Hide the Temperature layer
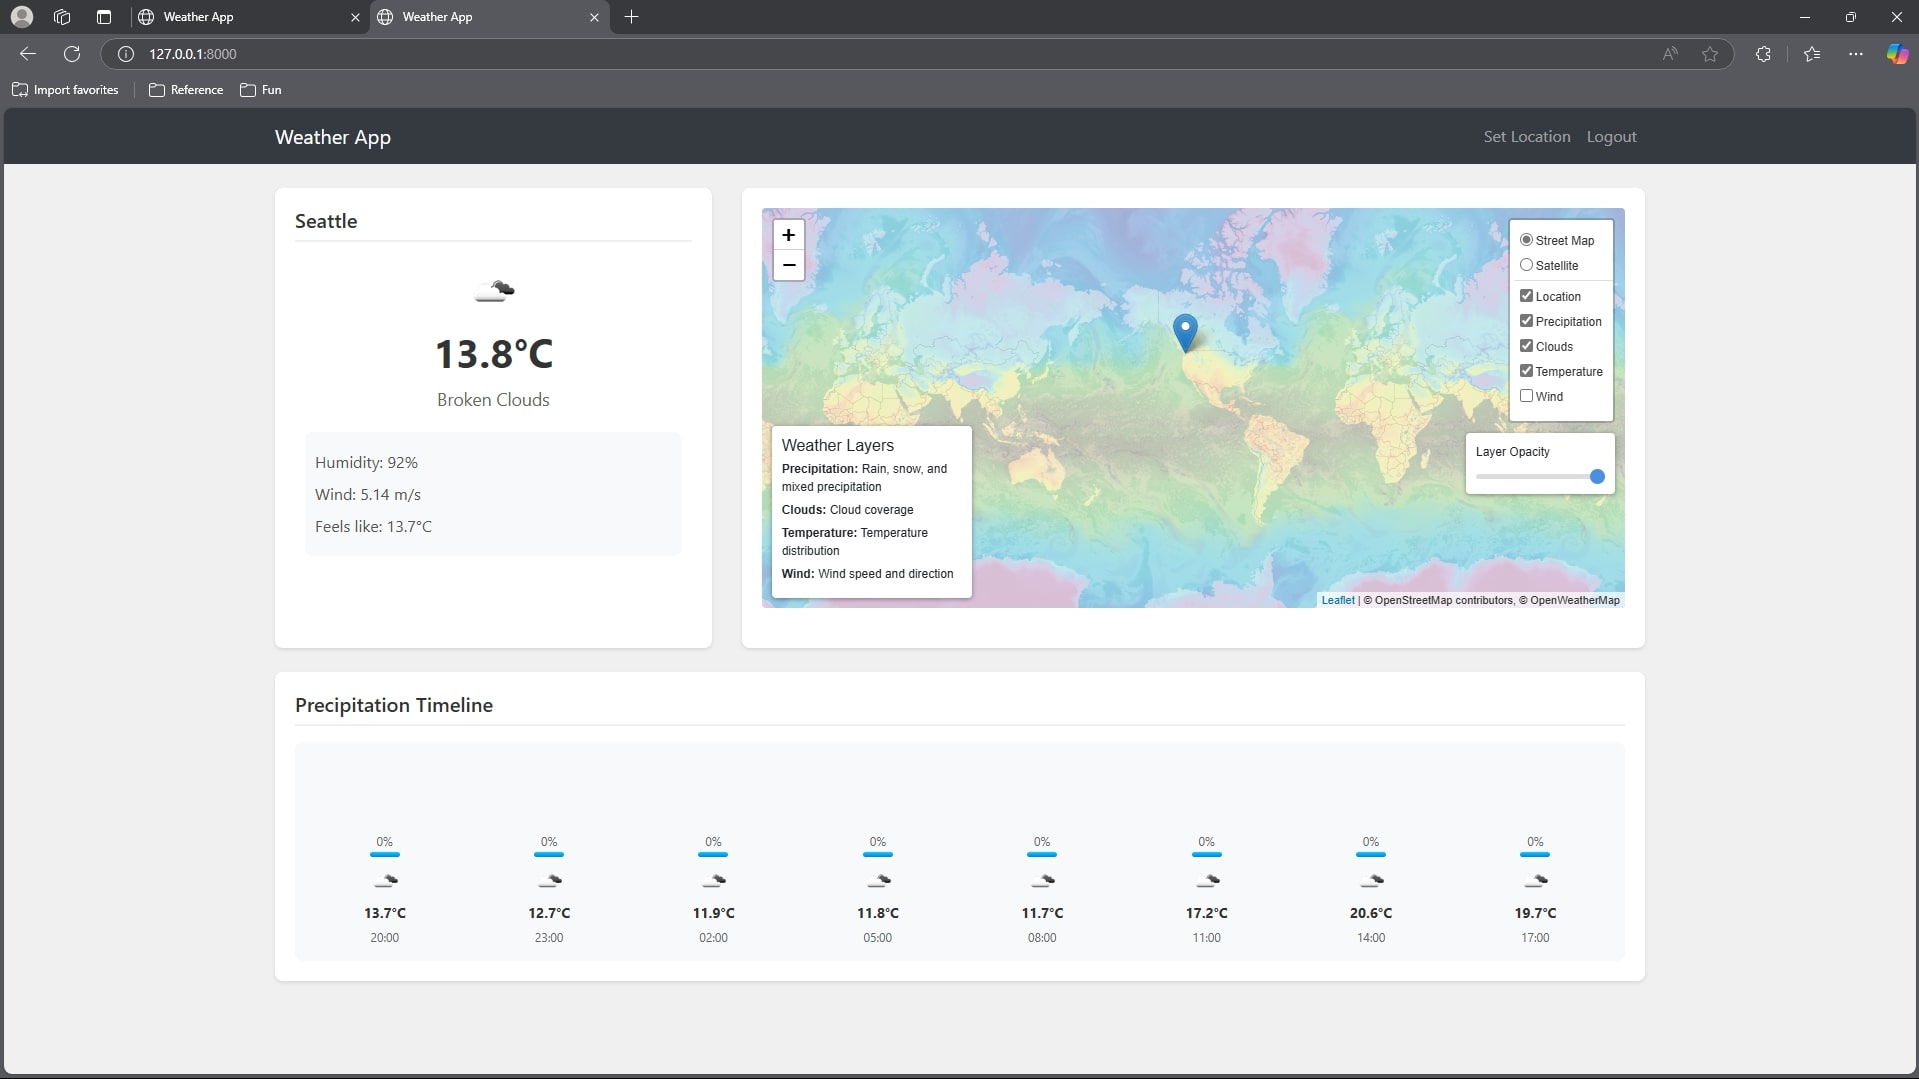1919x1079 pixels. [1526, 371]
